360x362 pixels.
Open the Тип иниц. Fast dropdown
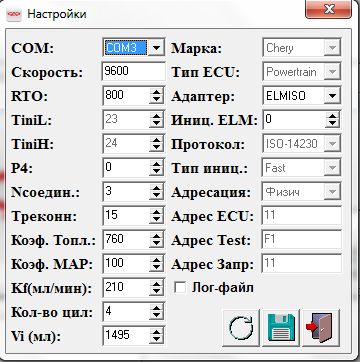[332, 168]
